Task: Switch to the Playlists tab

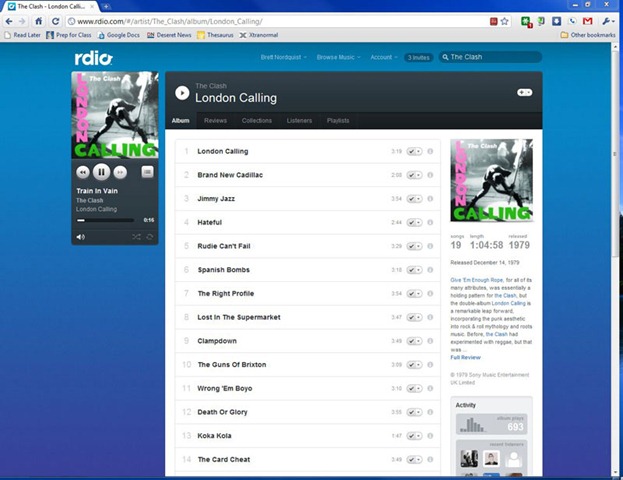Action: tap(338, 121)
